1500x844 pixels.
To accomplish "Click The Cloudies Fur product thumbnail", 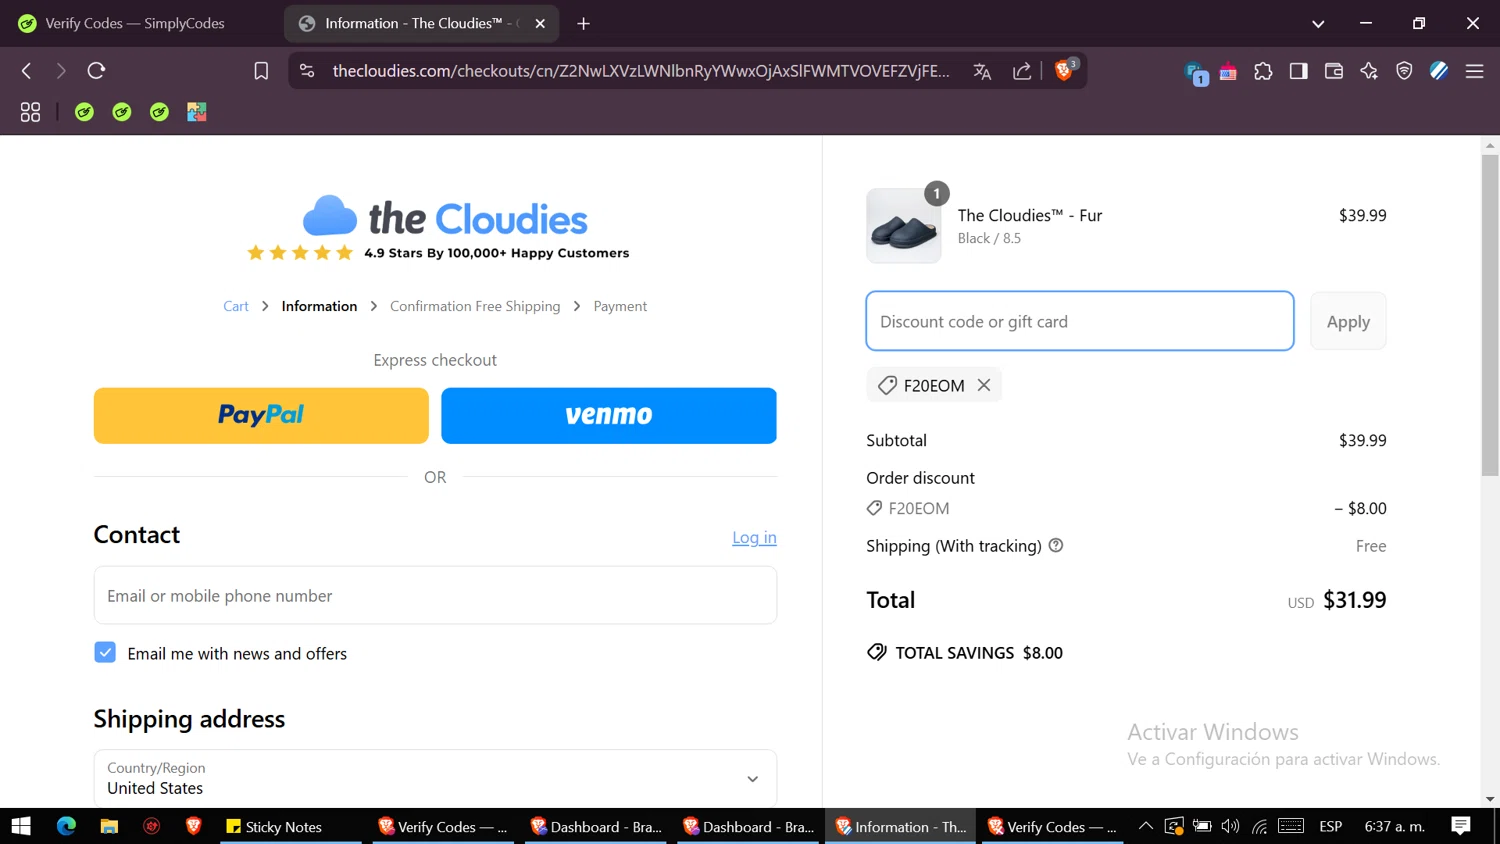I will pyautogui.click(x=904, y=226).
